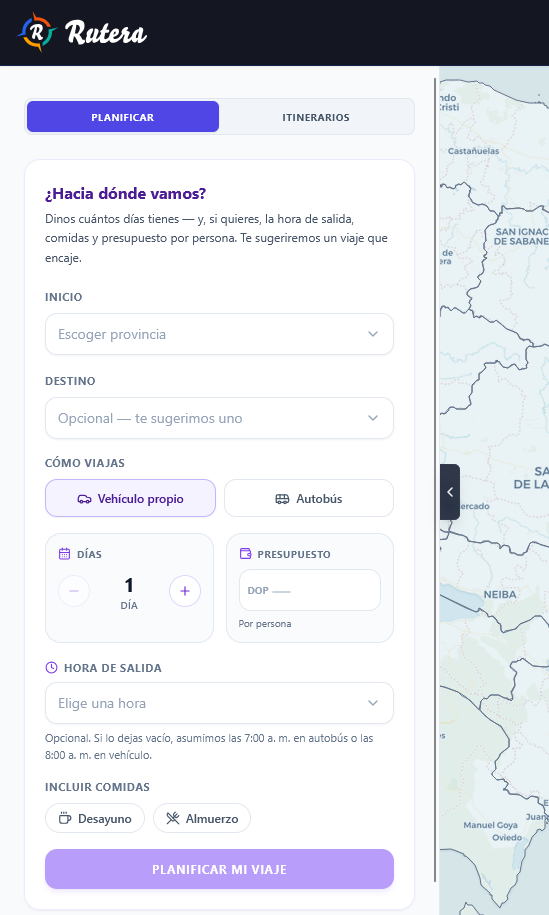Viewport: 549px width, 915px height.
Task: Click the car icon in Vehículo propio
Action: (84, 499)
